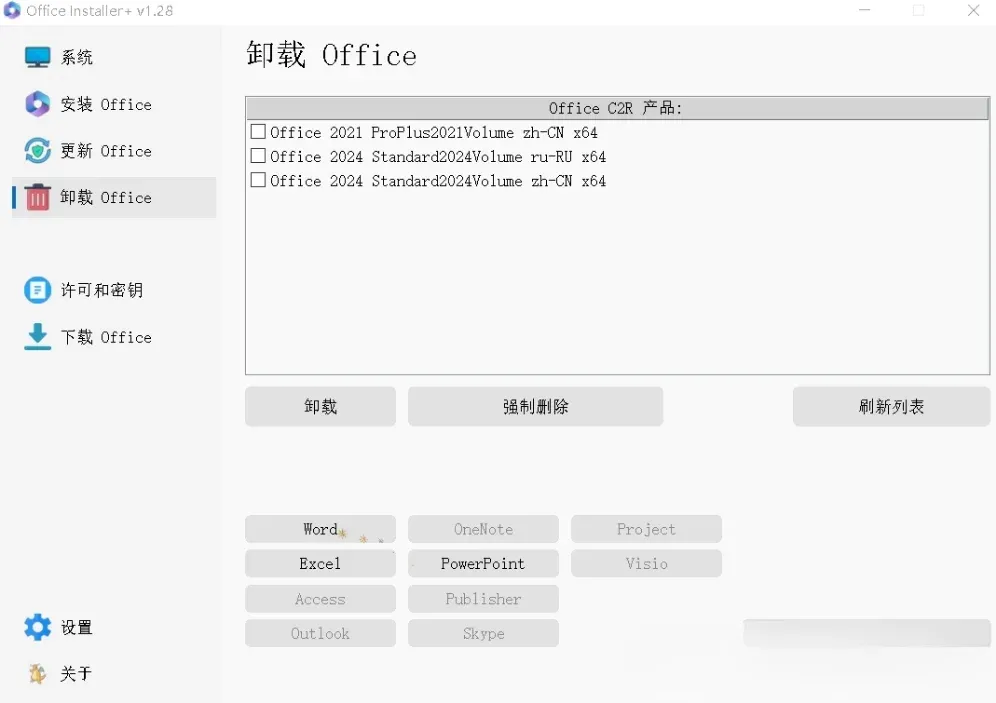Select 卸载 Office in the sidebar
Viewport: 996px width, 703px height.
[x=114, y=198]
